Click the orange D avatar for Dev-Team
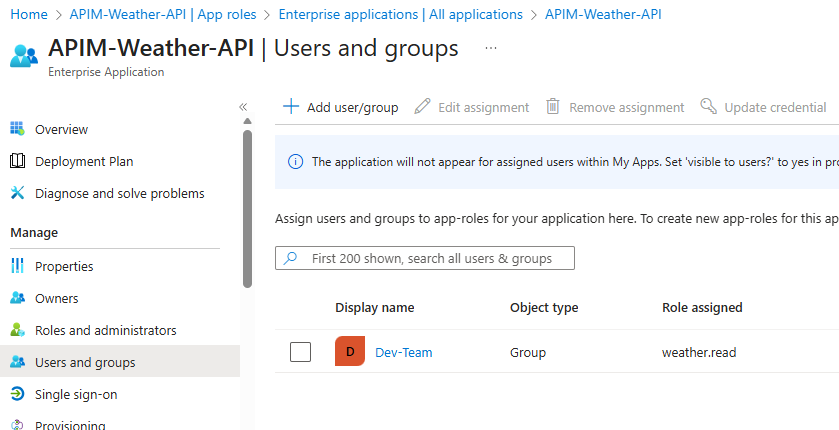The width and height of the screenshot is (839, 430). [x=350, y=351]
